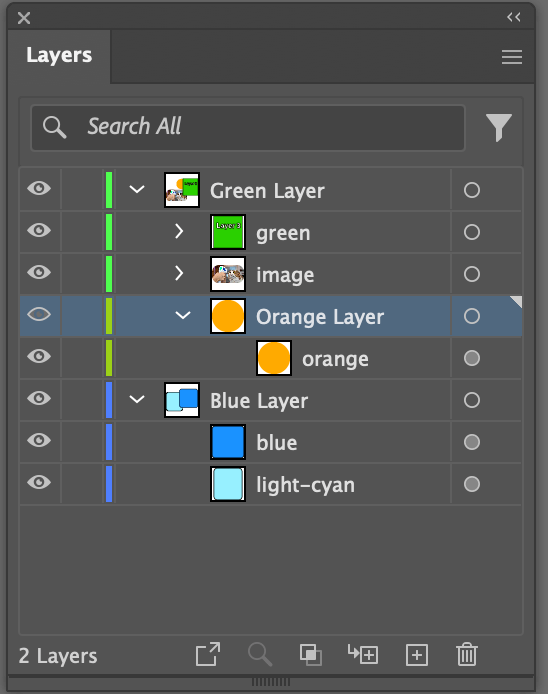
Task: Collapse the Green Layer chevron
Action: point(137,189)
